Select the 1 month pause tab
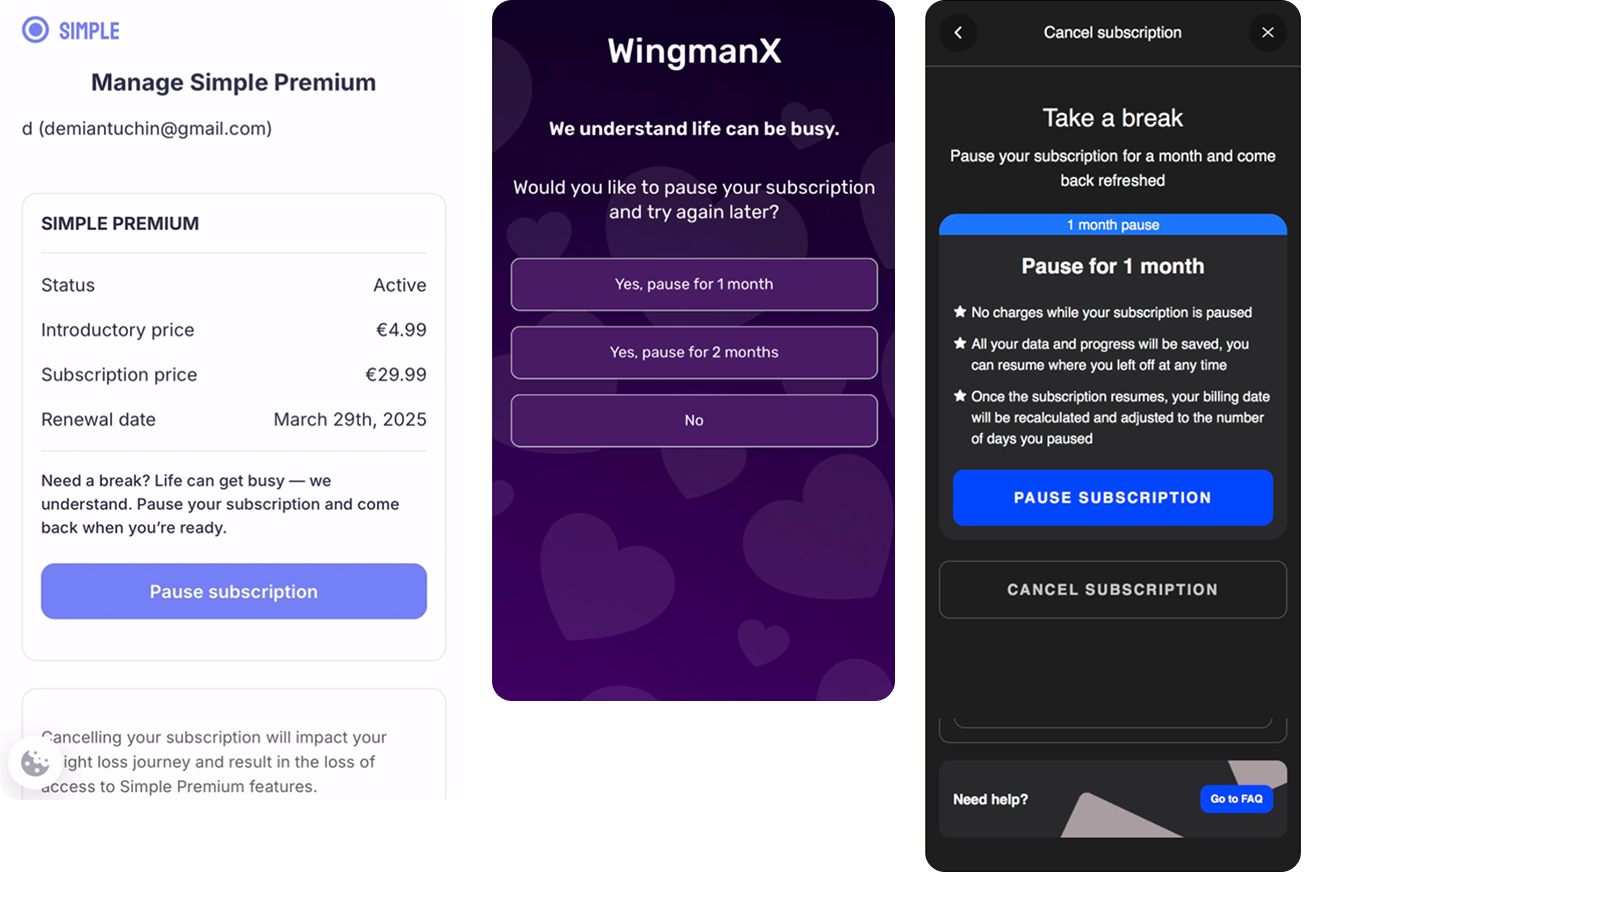Image resolution: width=1600 pixels, height=900 pixels. coord(1113,225)
